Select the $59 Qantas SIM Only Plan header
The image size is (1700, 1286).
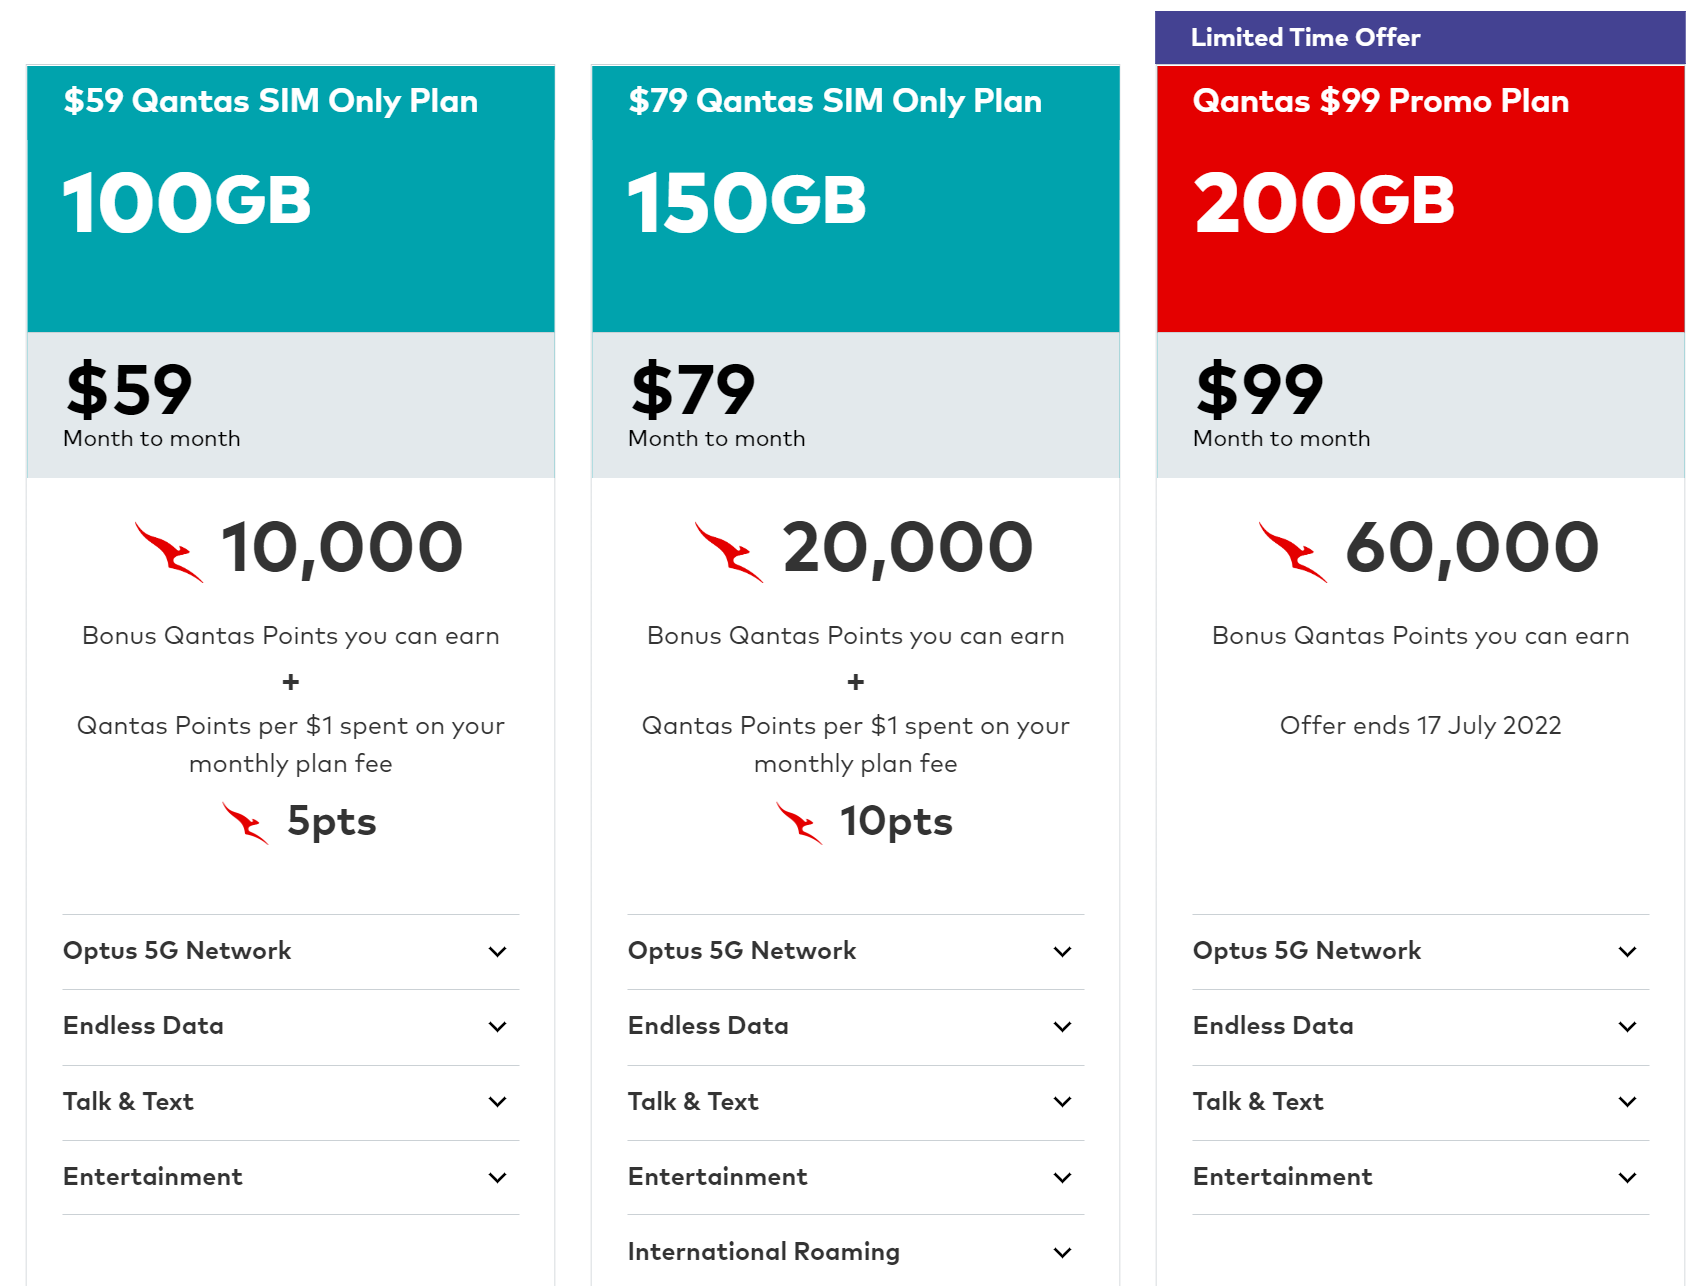click(291, 199)
